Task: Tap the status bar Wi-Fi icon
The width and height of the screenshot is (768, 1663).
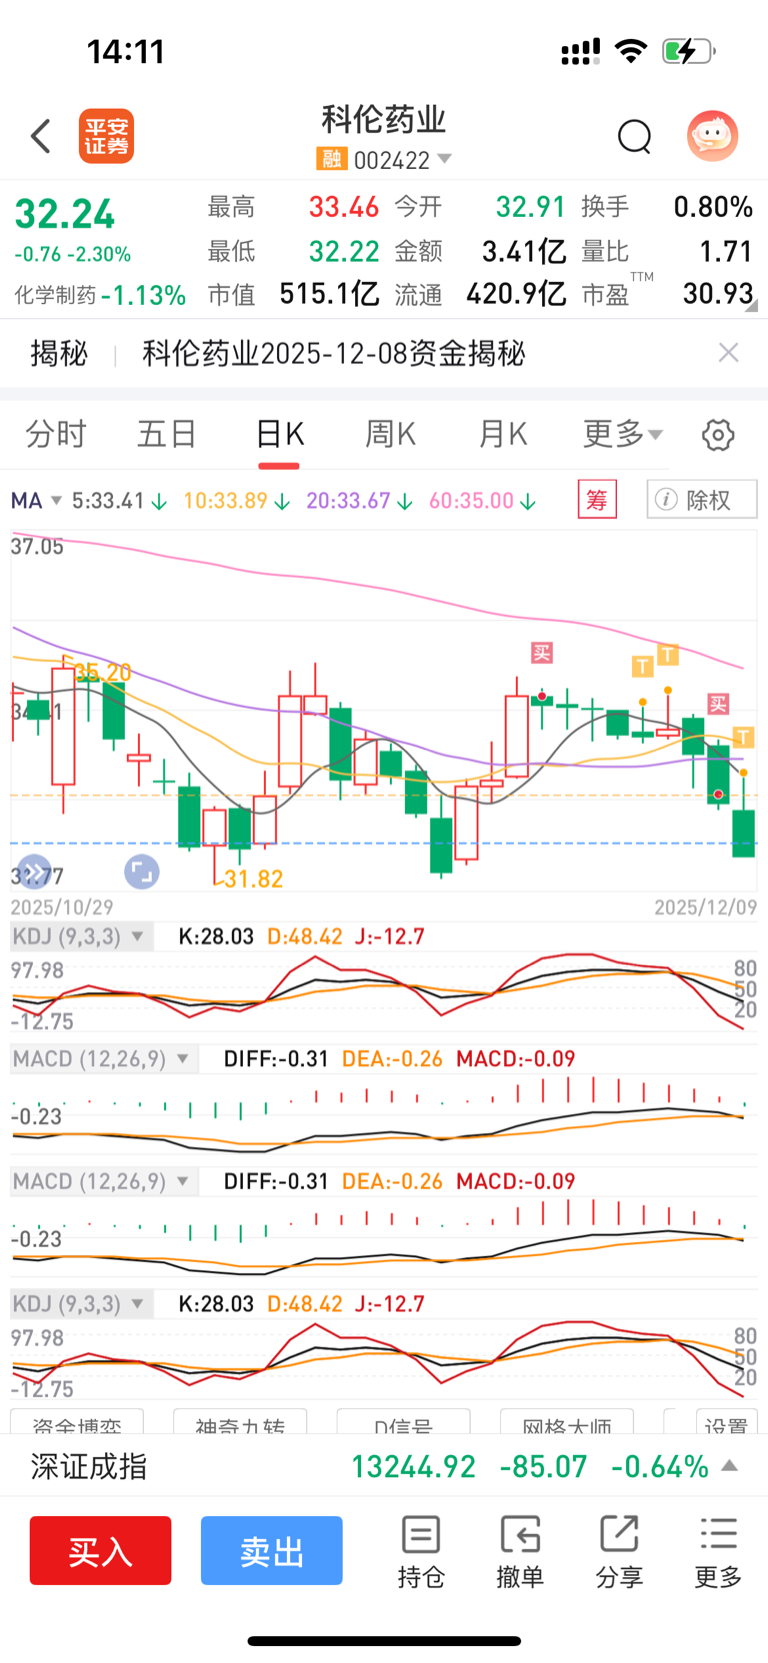Action: 630,51
